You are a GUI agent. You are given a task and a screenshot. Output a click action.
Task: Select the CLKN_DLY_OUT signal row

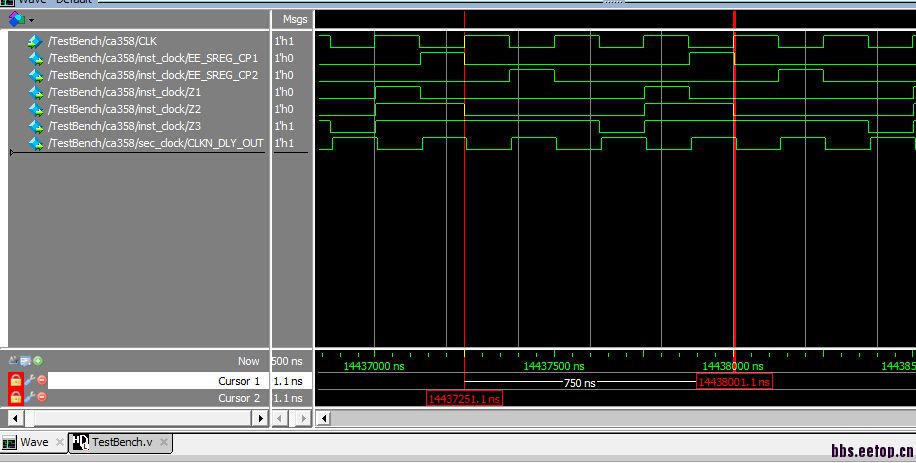(x=155, y=143)
